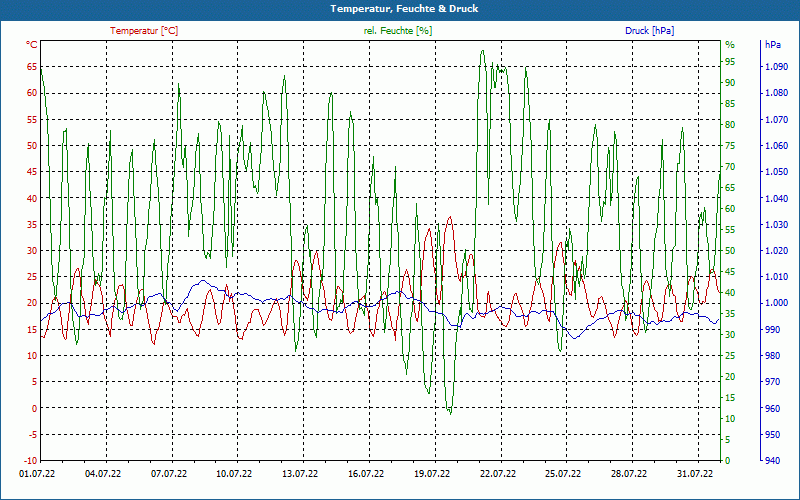Click '1.050' on the blue pressure axis
Viewport: 800px width, 500px height.
pos(777,172)
